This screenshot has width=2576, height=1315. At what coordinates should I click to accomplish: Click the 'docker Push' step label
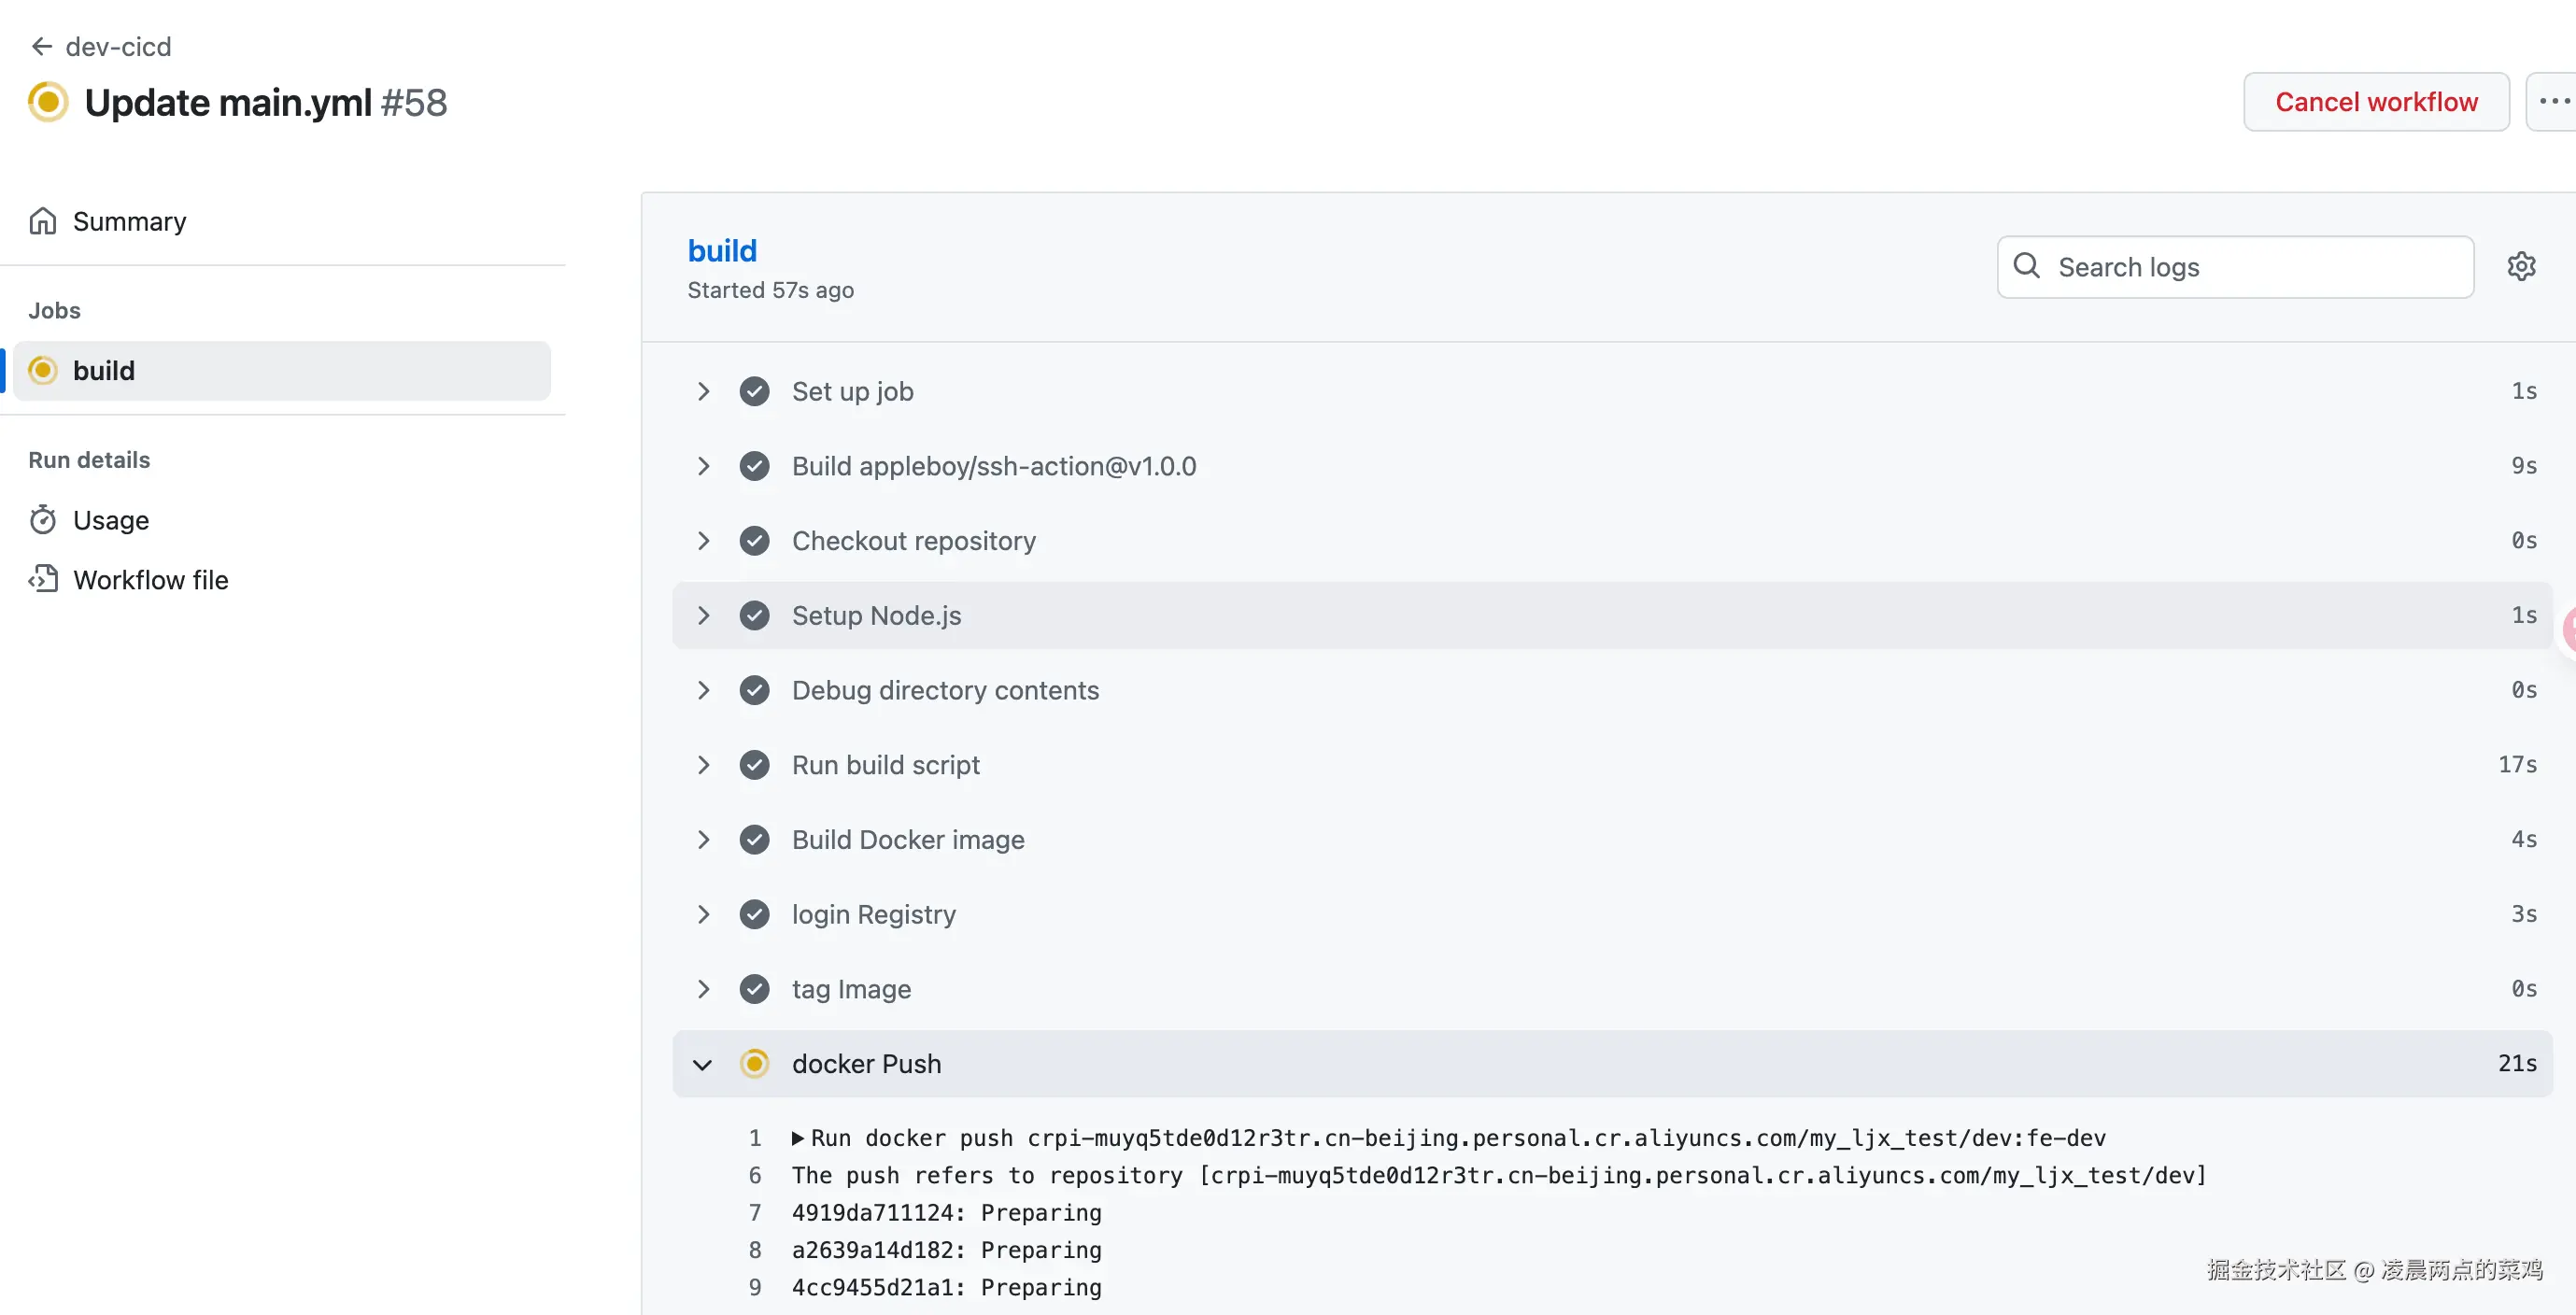(x=867, y=1064)
